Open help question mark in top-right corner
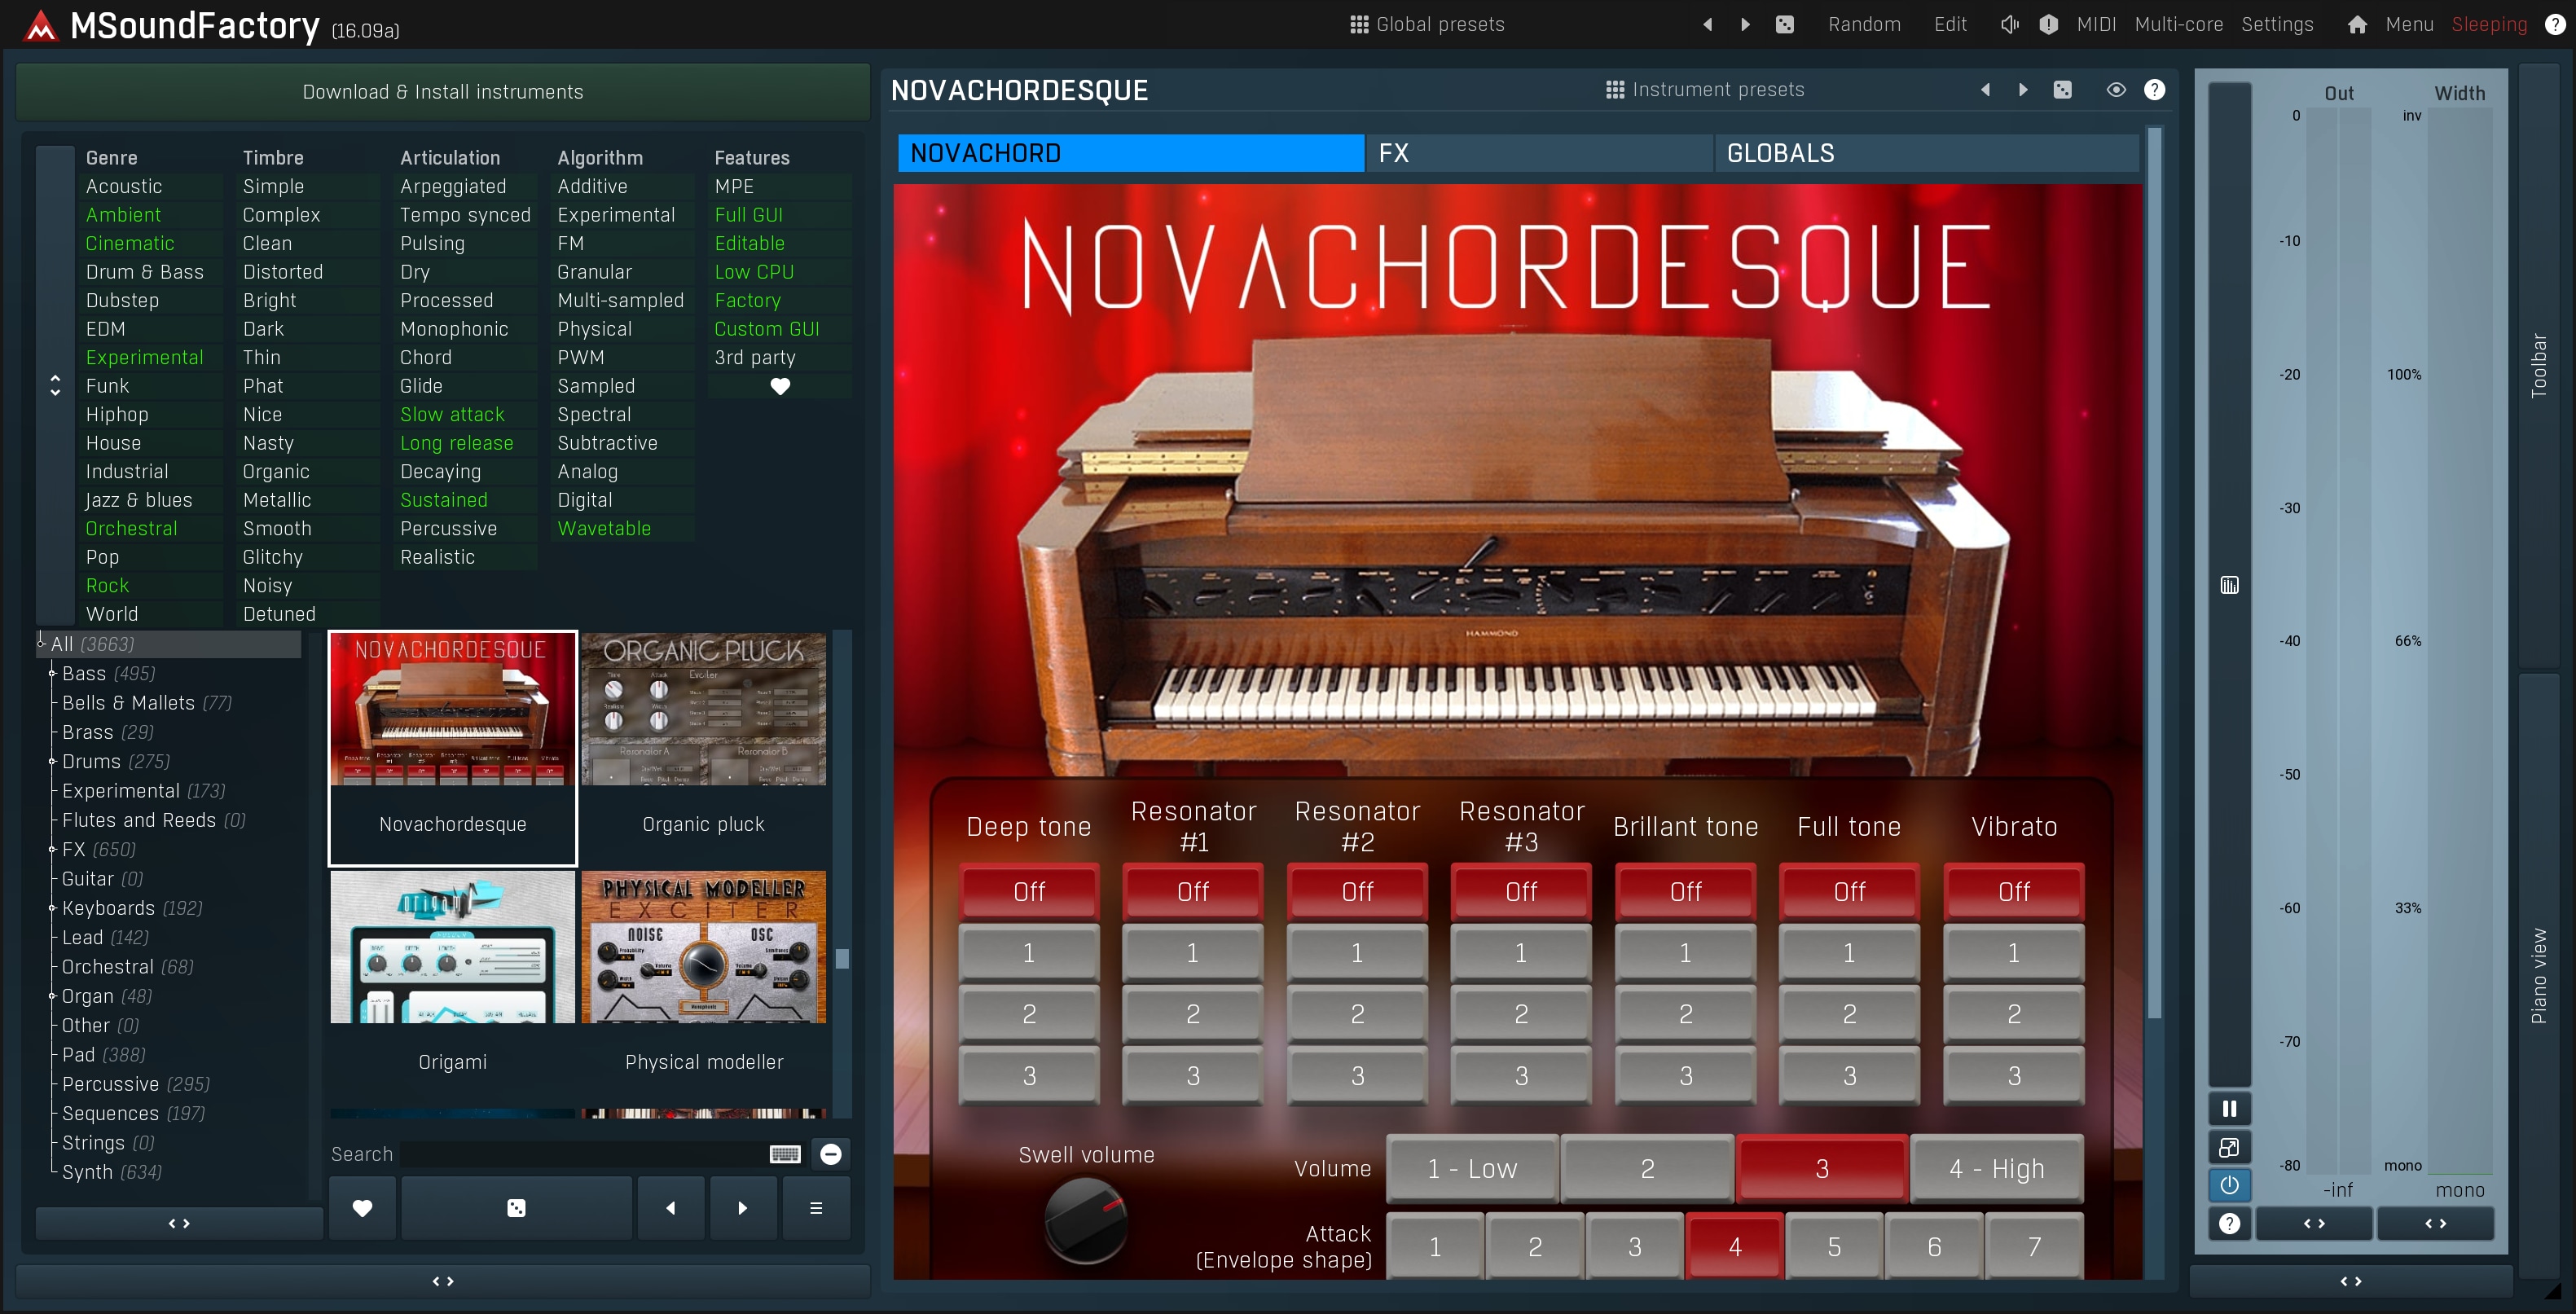 pos(2554,24)
